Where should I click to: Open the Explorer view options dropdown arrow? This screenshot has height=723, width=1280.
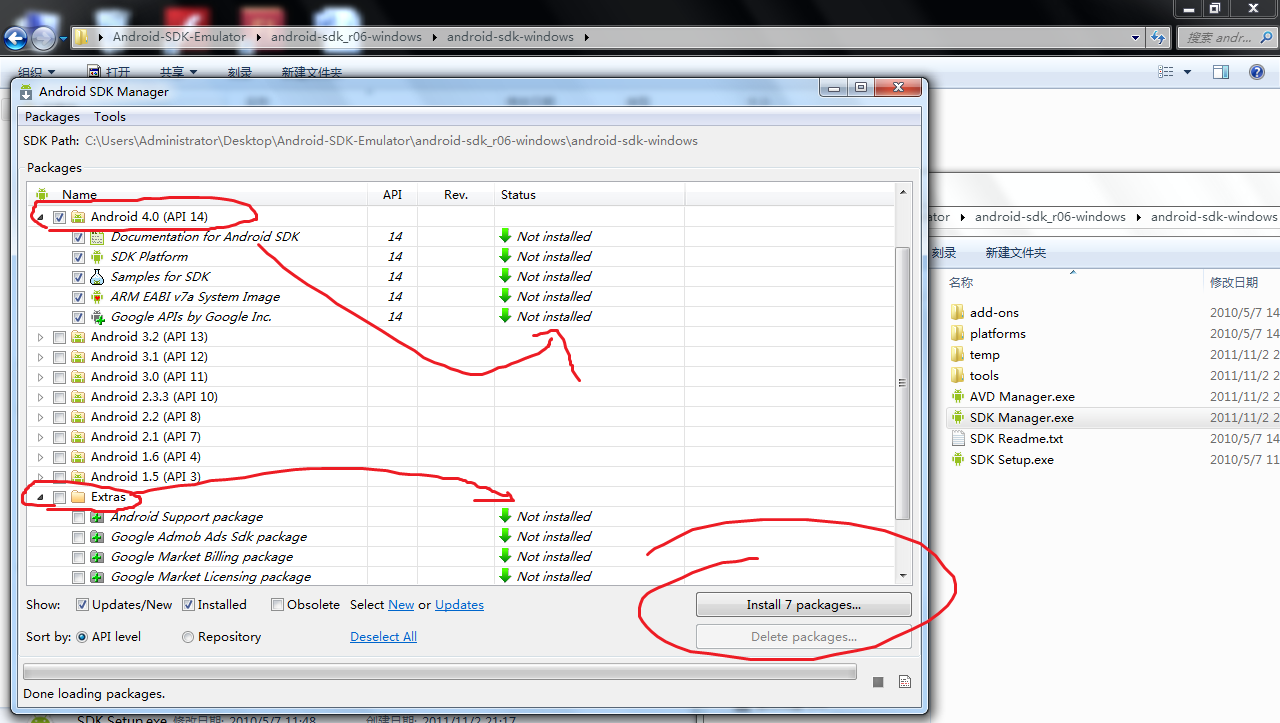pos(1188,72)
